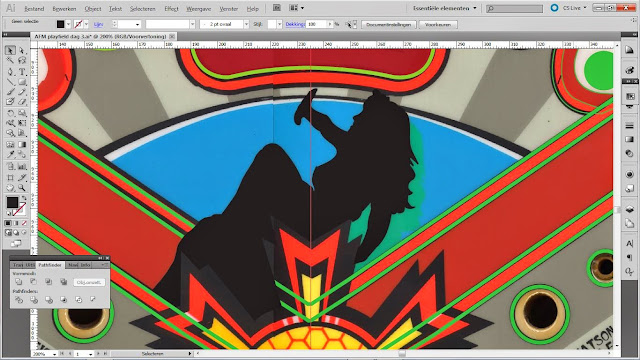Select the Type tool
Image resolution: width=640 pixels, height=360 pixels.
tap(22, 71)
